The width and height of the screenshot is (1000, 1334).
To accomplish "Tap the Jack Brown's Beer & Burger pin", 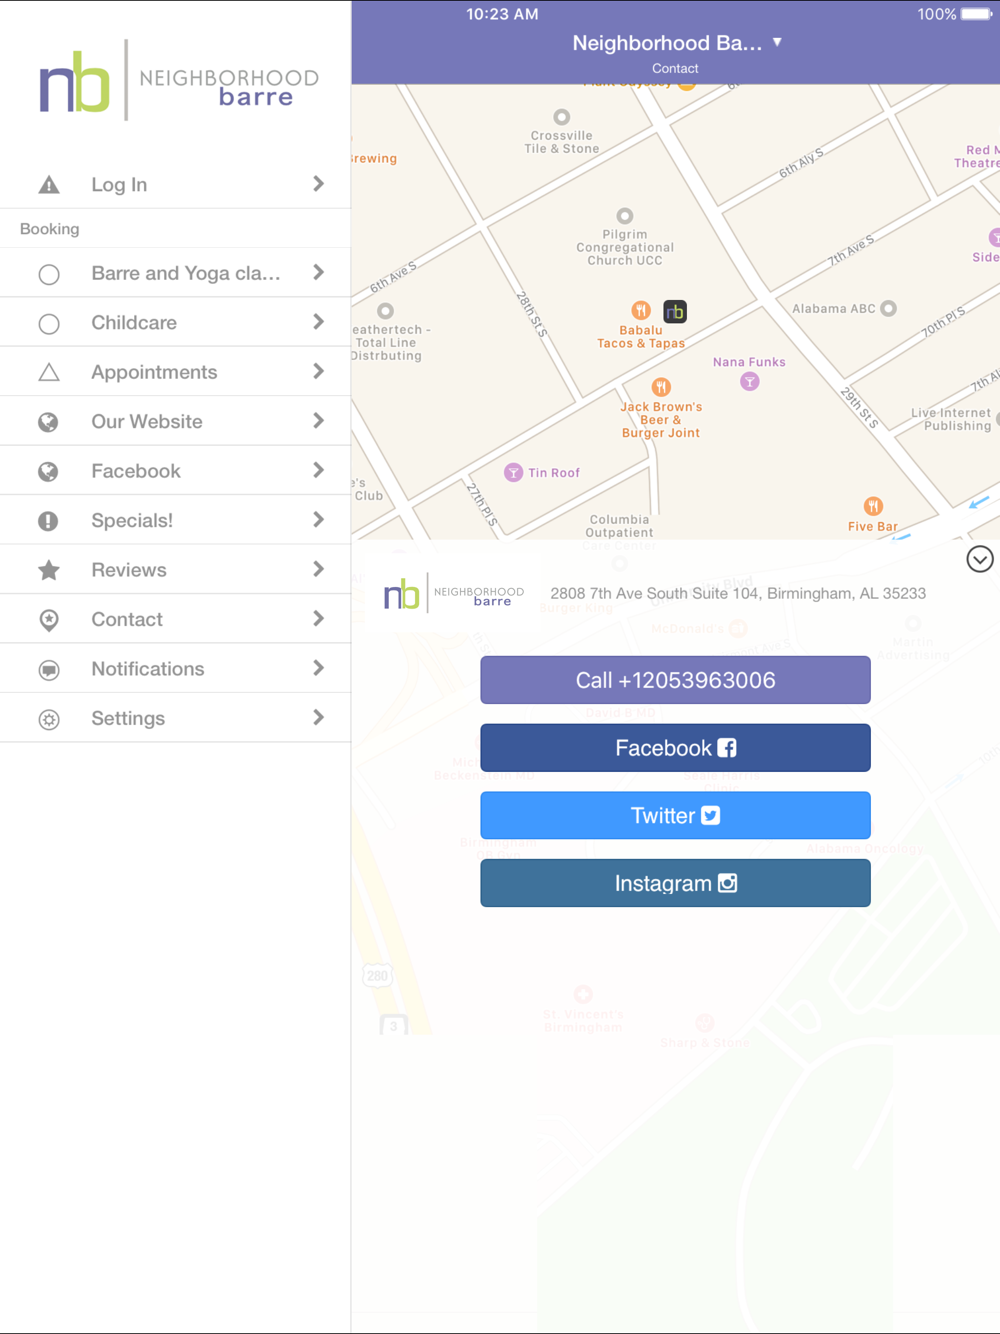I will 661,387.
